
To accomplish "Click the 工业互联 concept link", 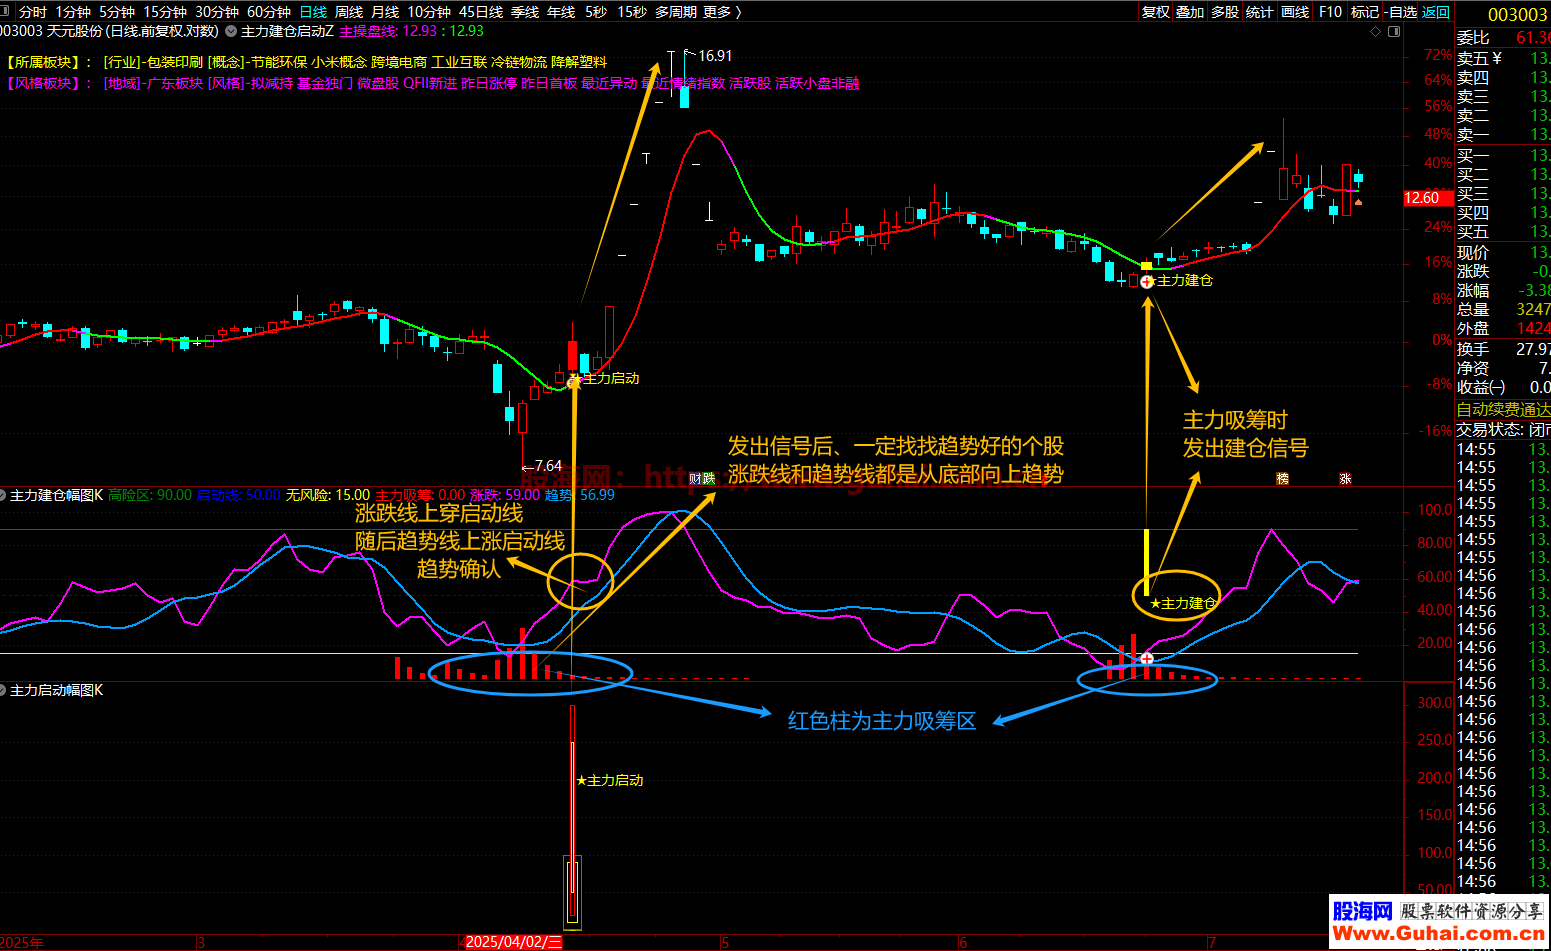I will click(459, 62).
